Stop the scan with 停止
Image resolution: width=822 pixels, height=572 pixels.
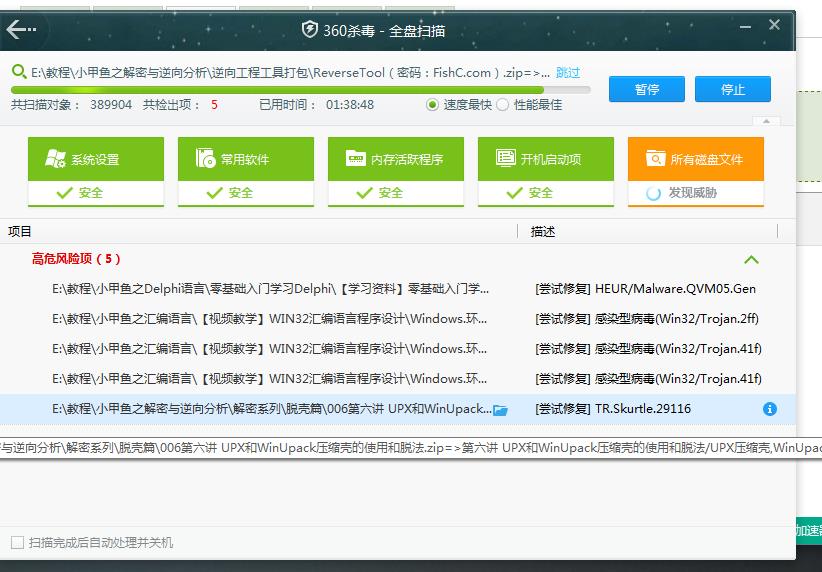[x=732, y=89]
